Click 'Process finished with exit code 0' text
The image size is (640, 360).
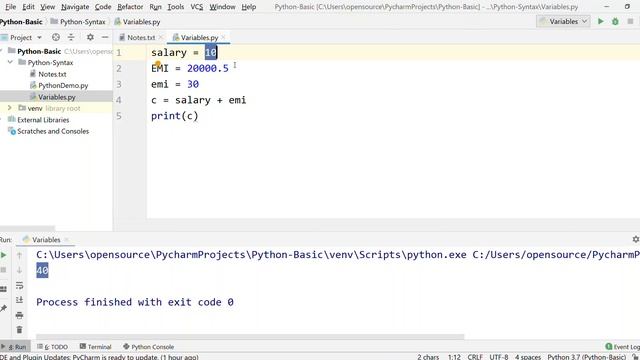point(135,302)
